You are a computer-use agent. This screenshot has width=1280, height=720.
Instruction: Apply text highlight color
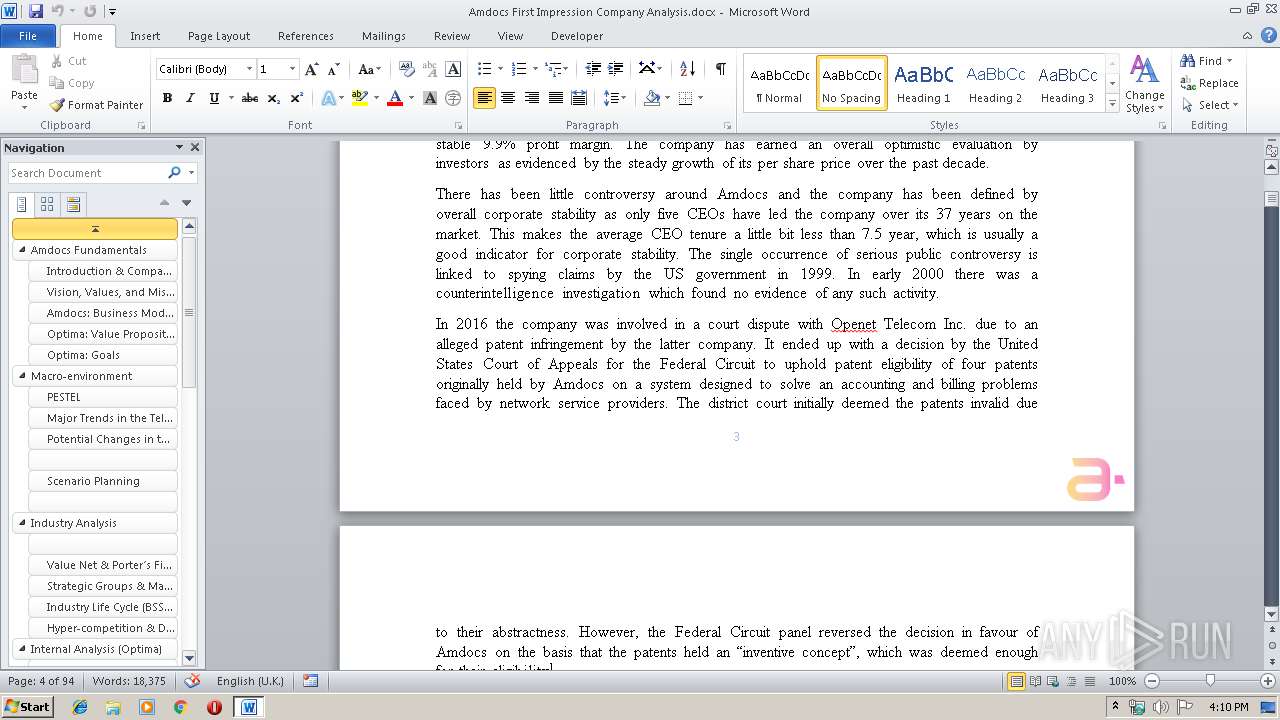coord(359,98)
